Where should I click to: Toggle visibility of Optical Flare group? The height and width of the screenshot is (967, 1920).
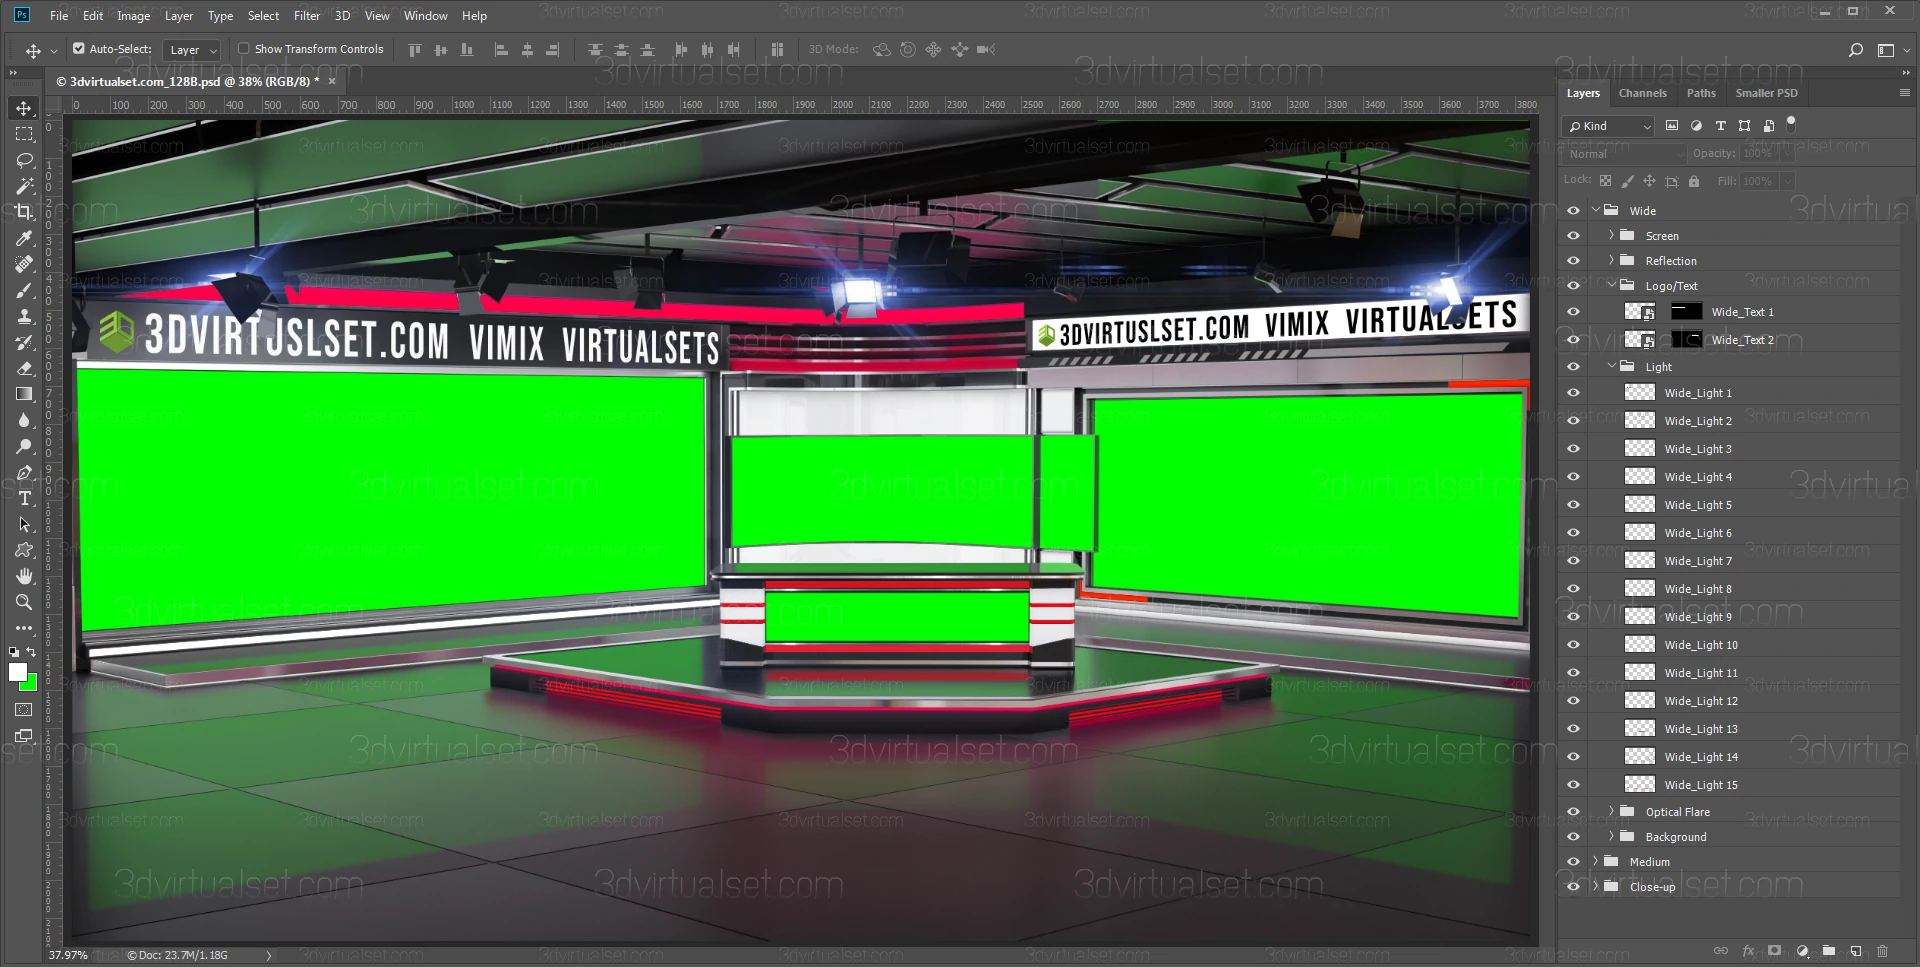click(1573, 812)
